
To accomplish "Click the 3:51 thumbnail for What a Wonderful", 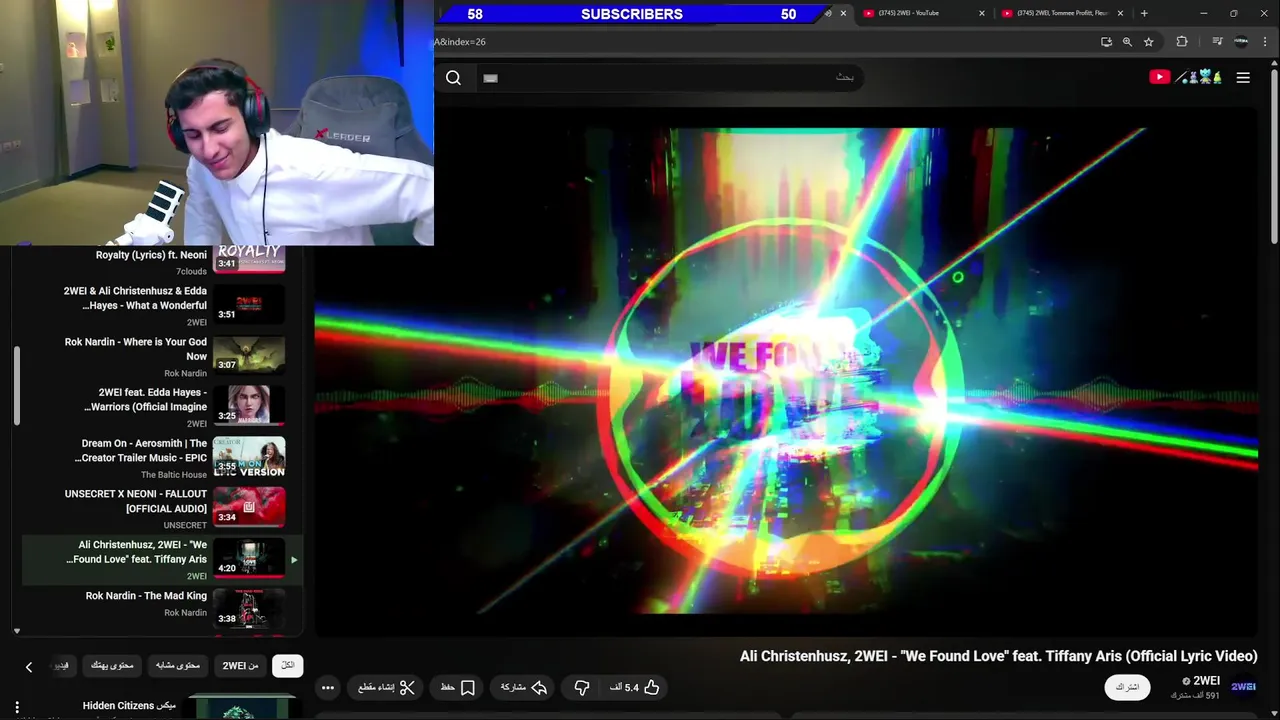I will click(x=249, y=304).
